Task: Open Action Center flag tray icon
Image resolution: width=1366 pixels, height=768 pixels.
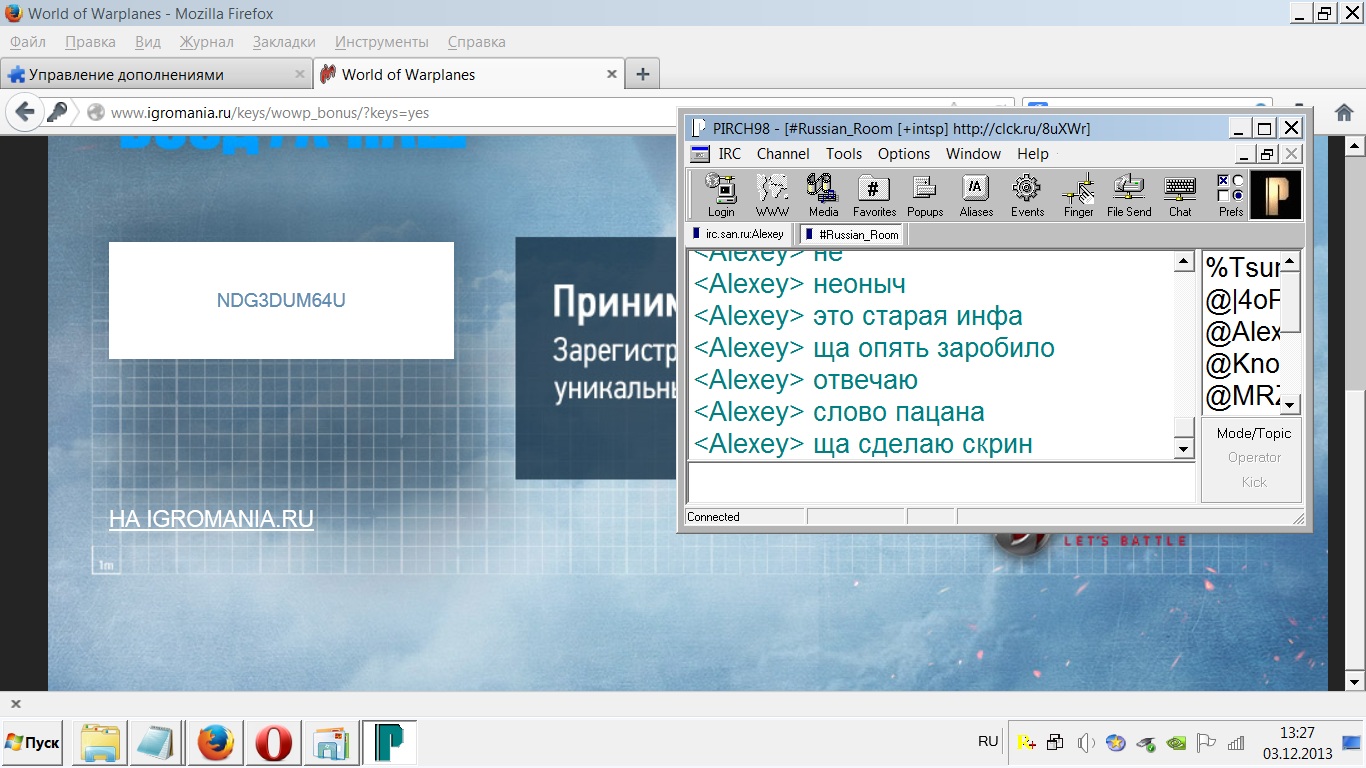Action: pyautogui.click(x=1207, y=743)
